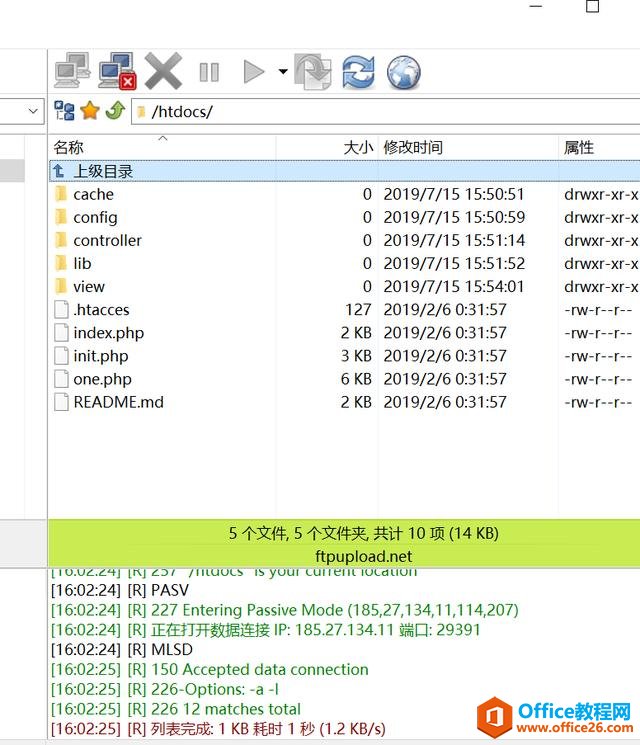Click the globe icon in the toolbar
640x745 pixels.
pyautogui.click(x=403, y=72)
